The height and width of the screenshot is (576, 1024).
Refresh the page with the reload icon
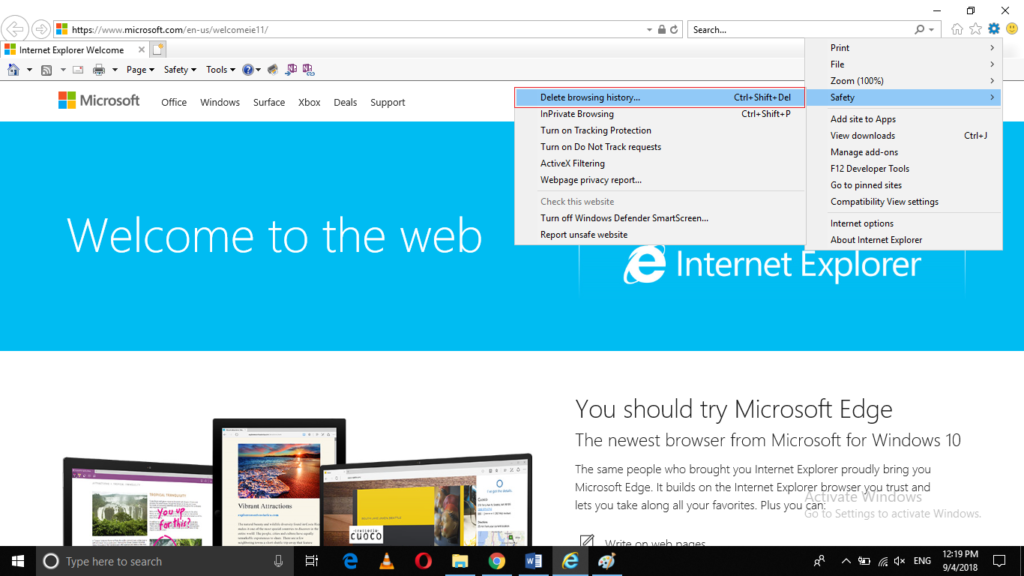tap(674, 29)
